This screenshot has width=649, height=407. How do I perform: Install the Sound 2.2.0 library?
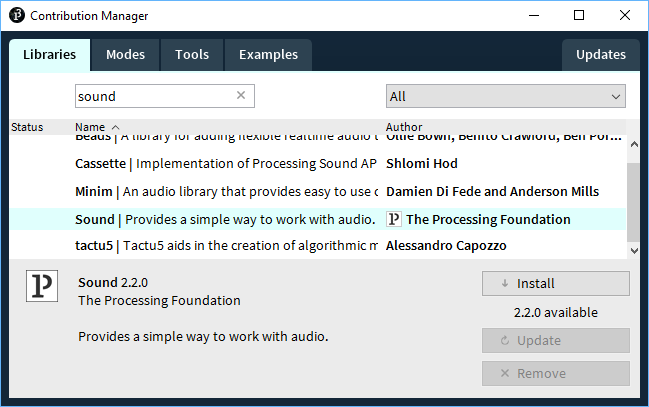555,284
